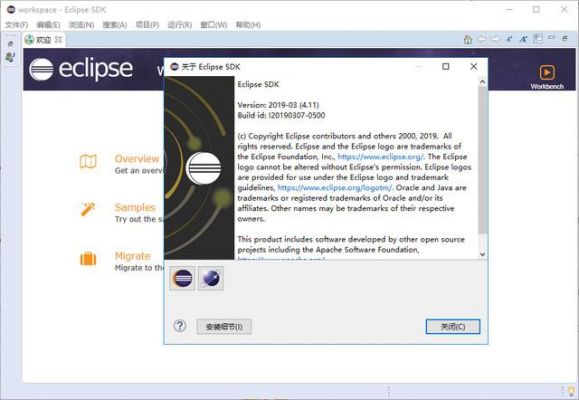Navigate back with the left arrow icon
579x400 pixels.
482,39
